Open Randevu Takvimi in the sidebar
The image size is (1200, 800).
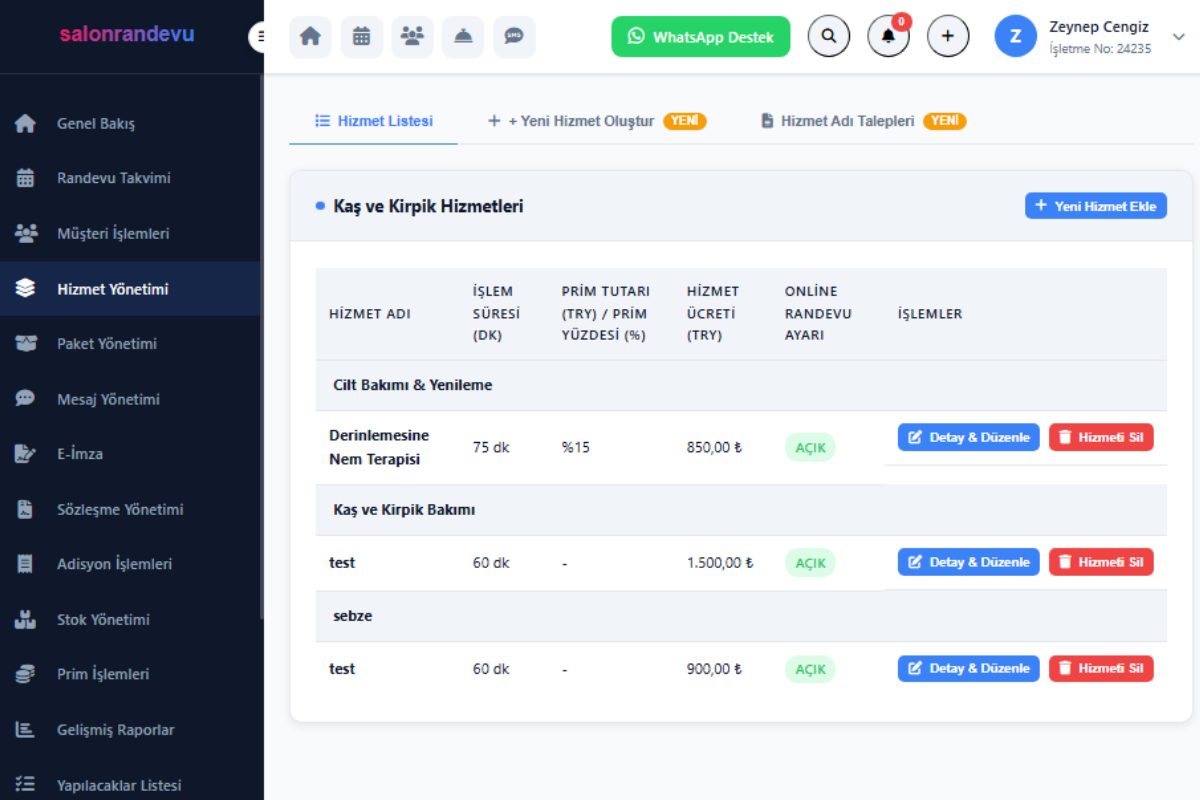pos(113,178)
